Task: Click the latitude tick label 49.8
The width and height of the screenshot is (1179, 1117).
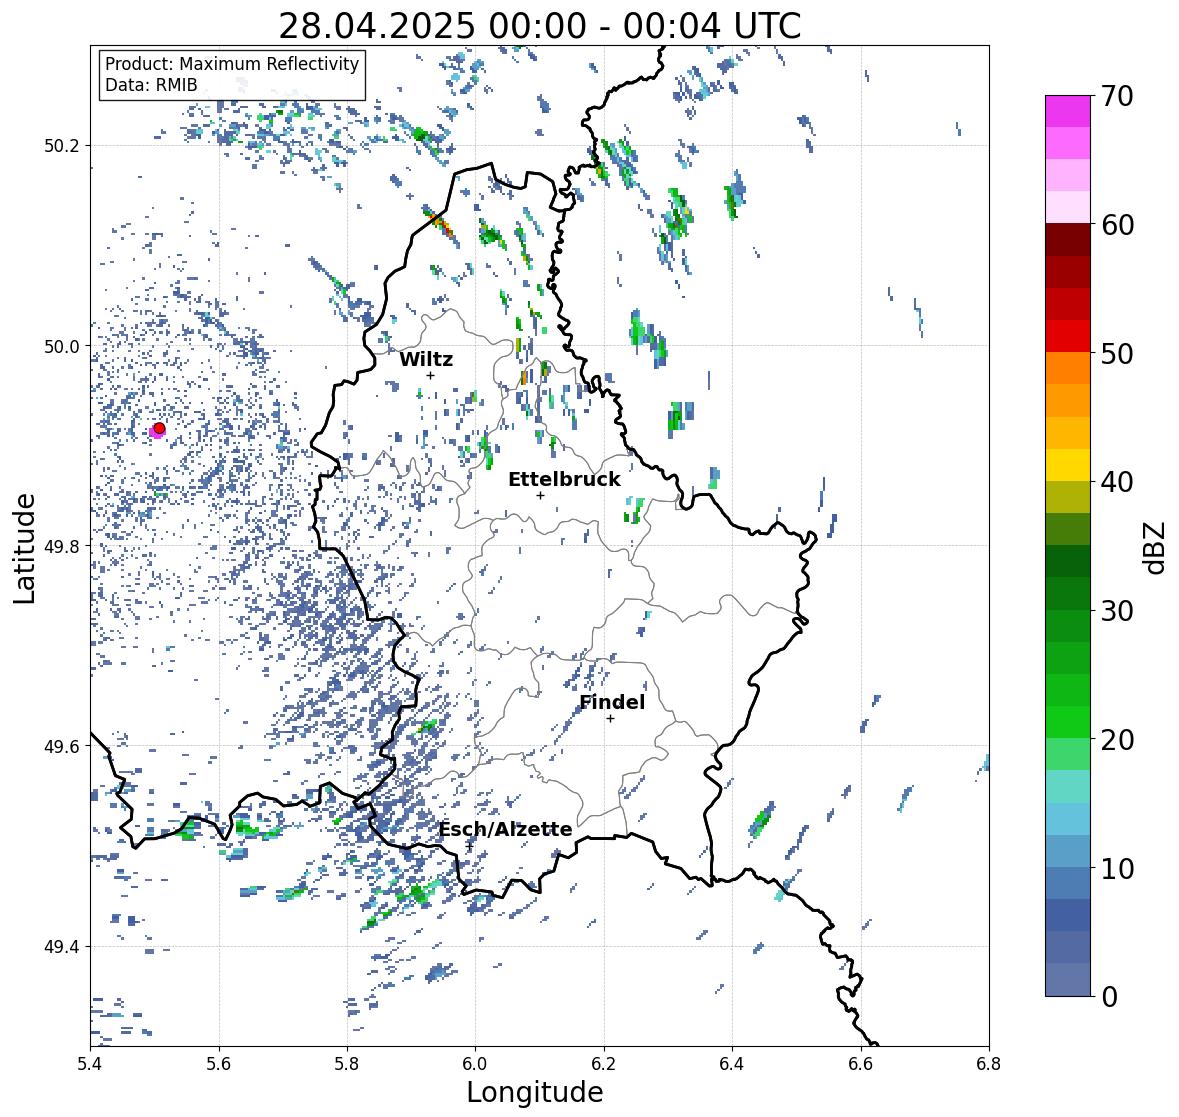Action: pos(62,546)
